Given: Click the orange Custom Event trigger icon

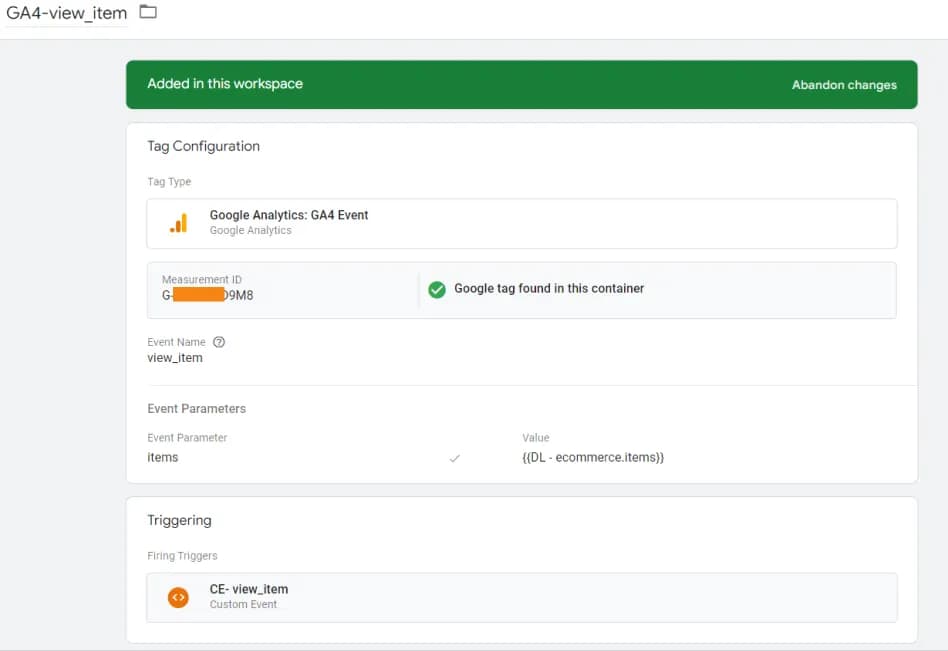Looking at the screenshot, I should pyautogui.click(x=178, y=597).
